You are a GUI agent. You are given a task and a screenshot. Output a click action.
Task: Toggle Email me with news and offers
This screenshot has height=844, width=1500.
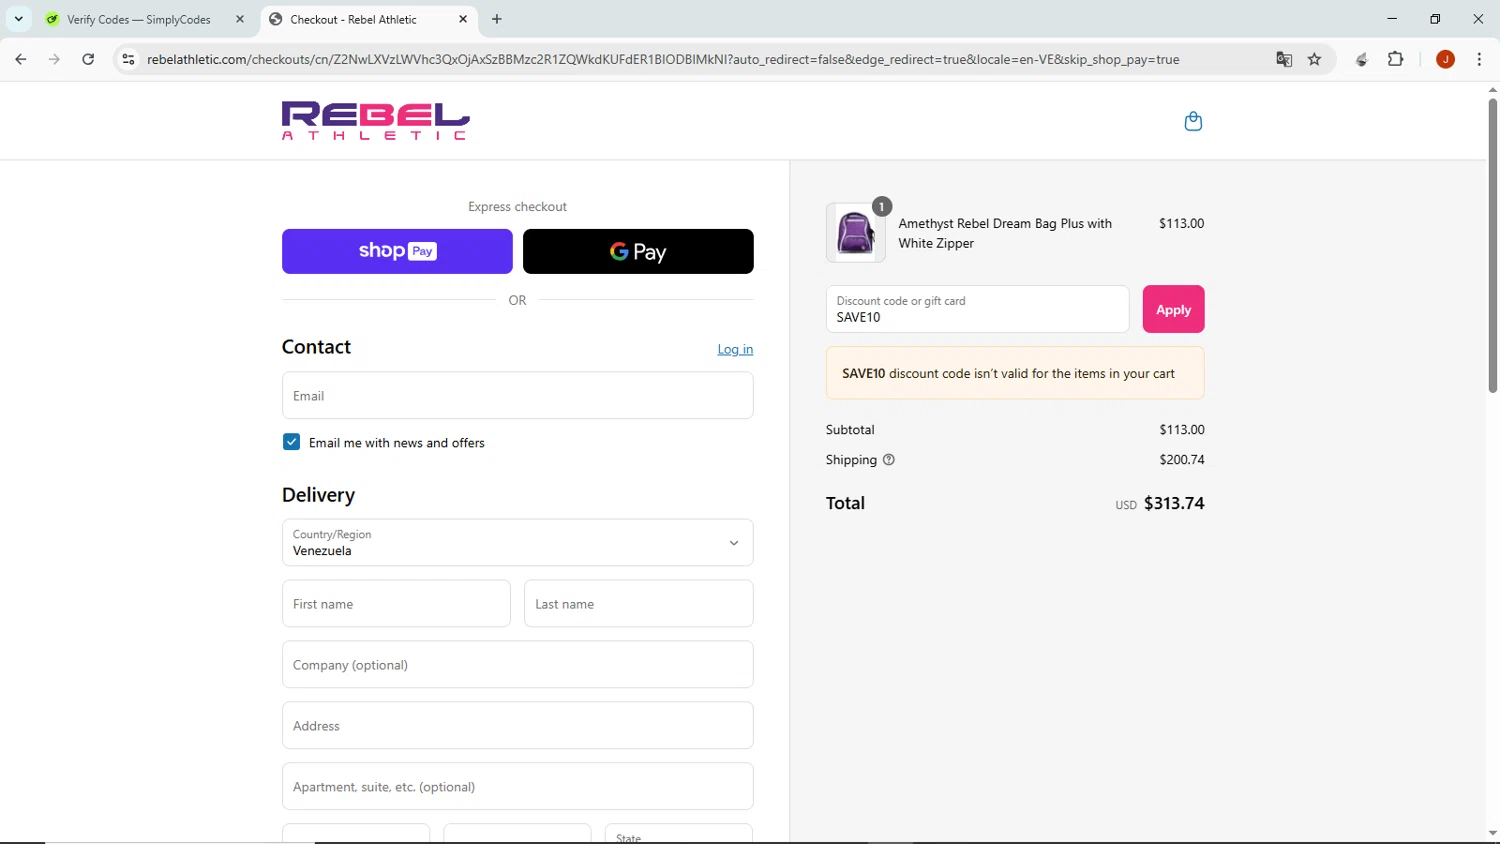(291, 442)
